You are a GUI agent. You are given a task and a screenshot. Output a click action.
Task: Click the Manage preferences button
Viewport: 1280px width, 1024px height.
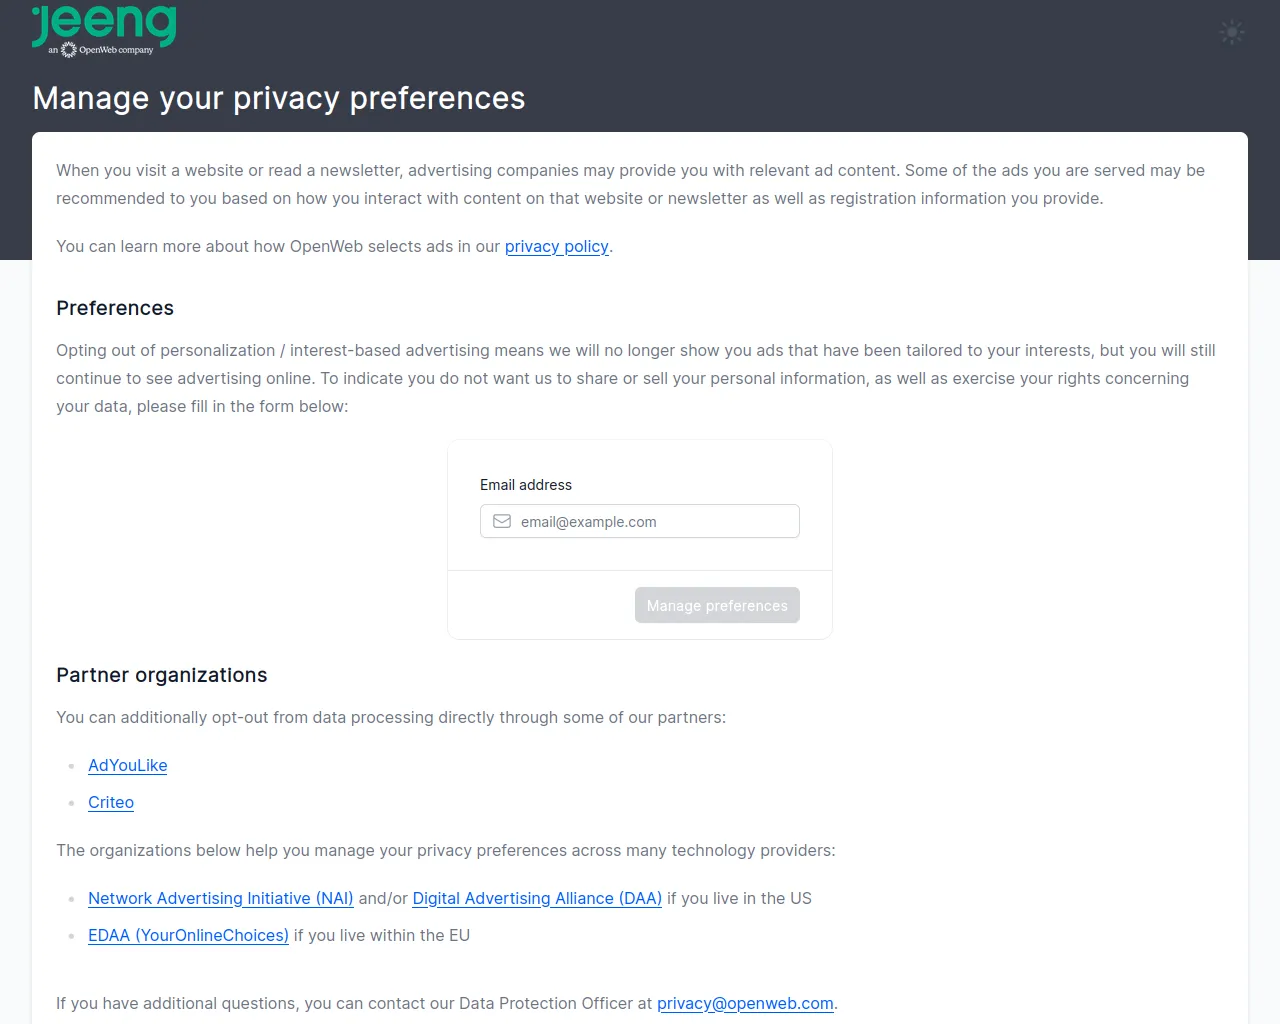[x=717, y=605]
